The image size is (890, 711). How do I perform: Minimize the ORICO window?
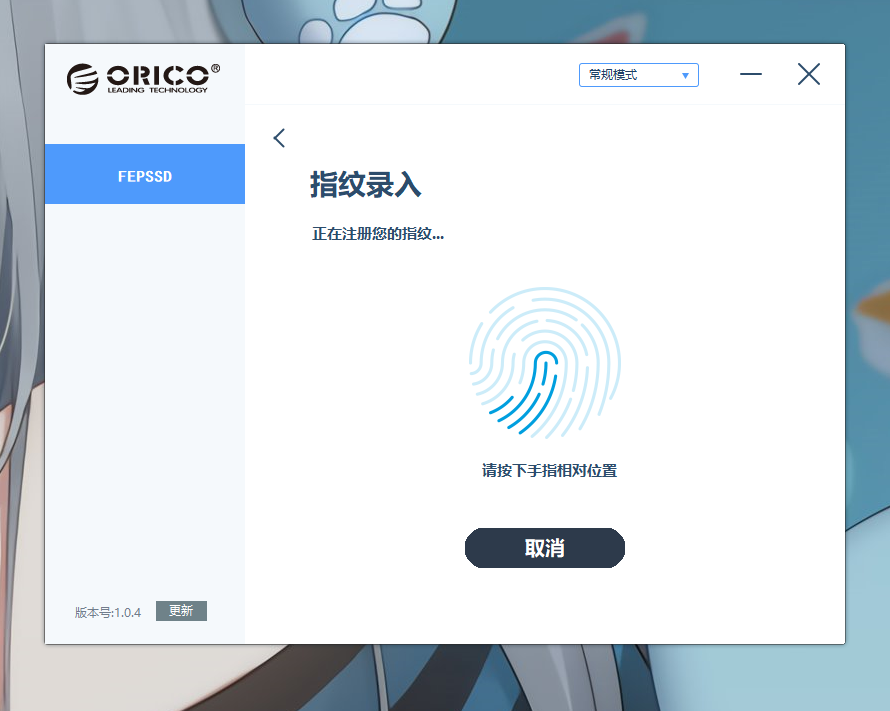tap(750, 74)
